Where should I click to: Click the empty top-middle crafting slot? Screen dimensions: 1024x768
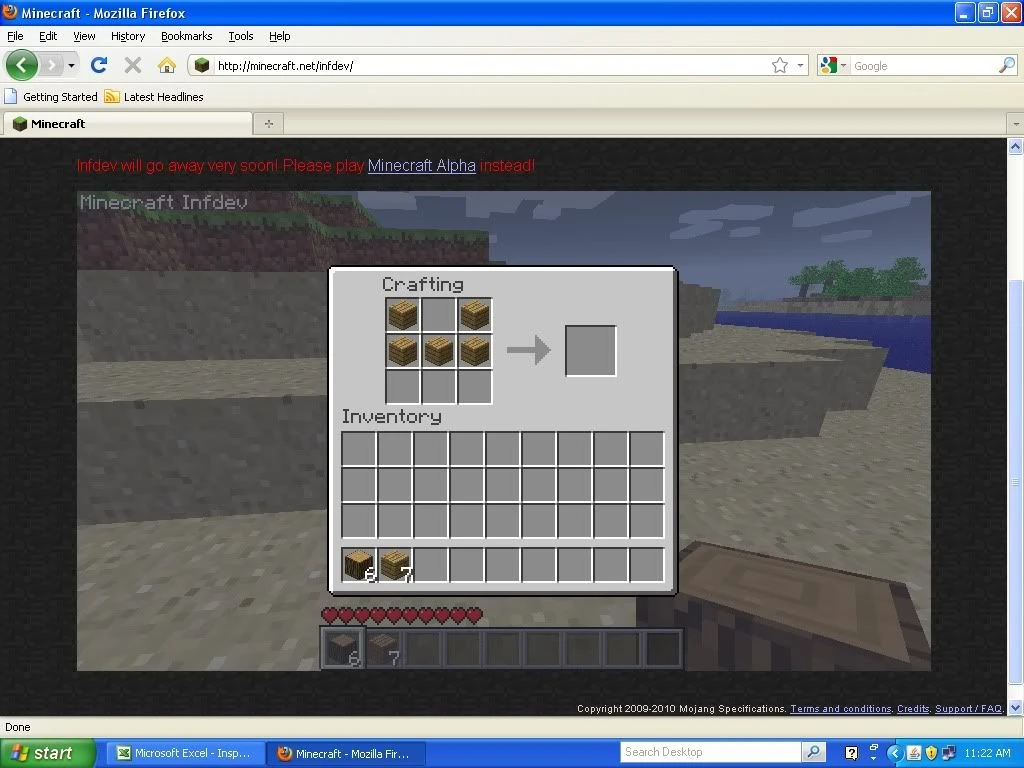click(438, 315)
